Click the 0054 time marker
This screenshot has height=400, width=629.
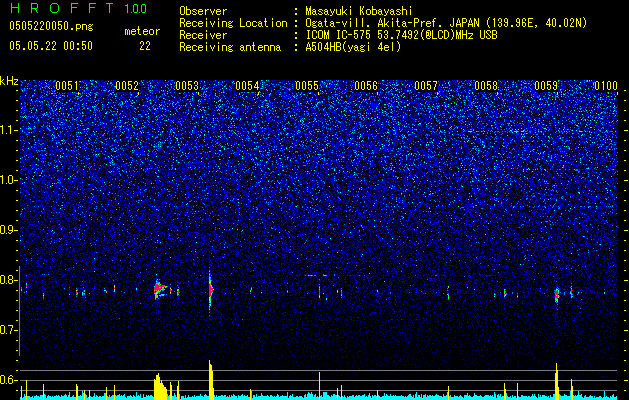coord(247,86)
